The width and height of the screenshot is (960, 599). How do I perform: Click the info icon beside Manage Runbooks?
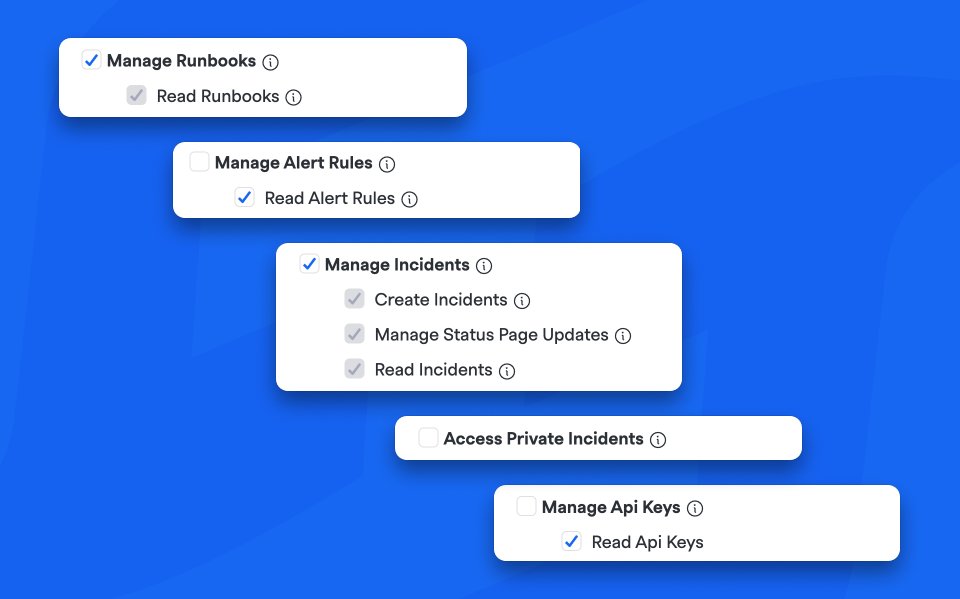[269, 60]
